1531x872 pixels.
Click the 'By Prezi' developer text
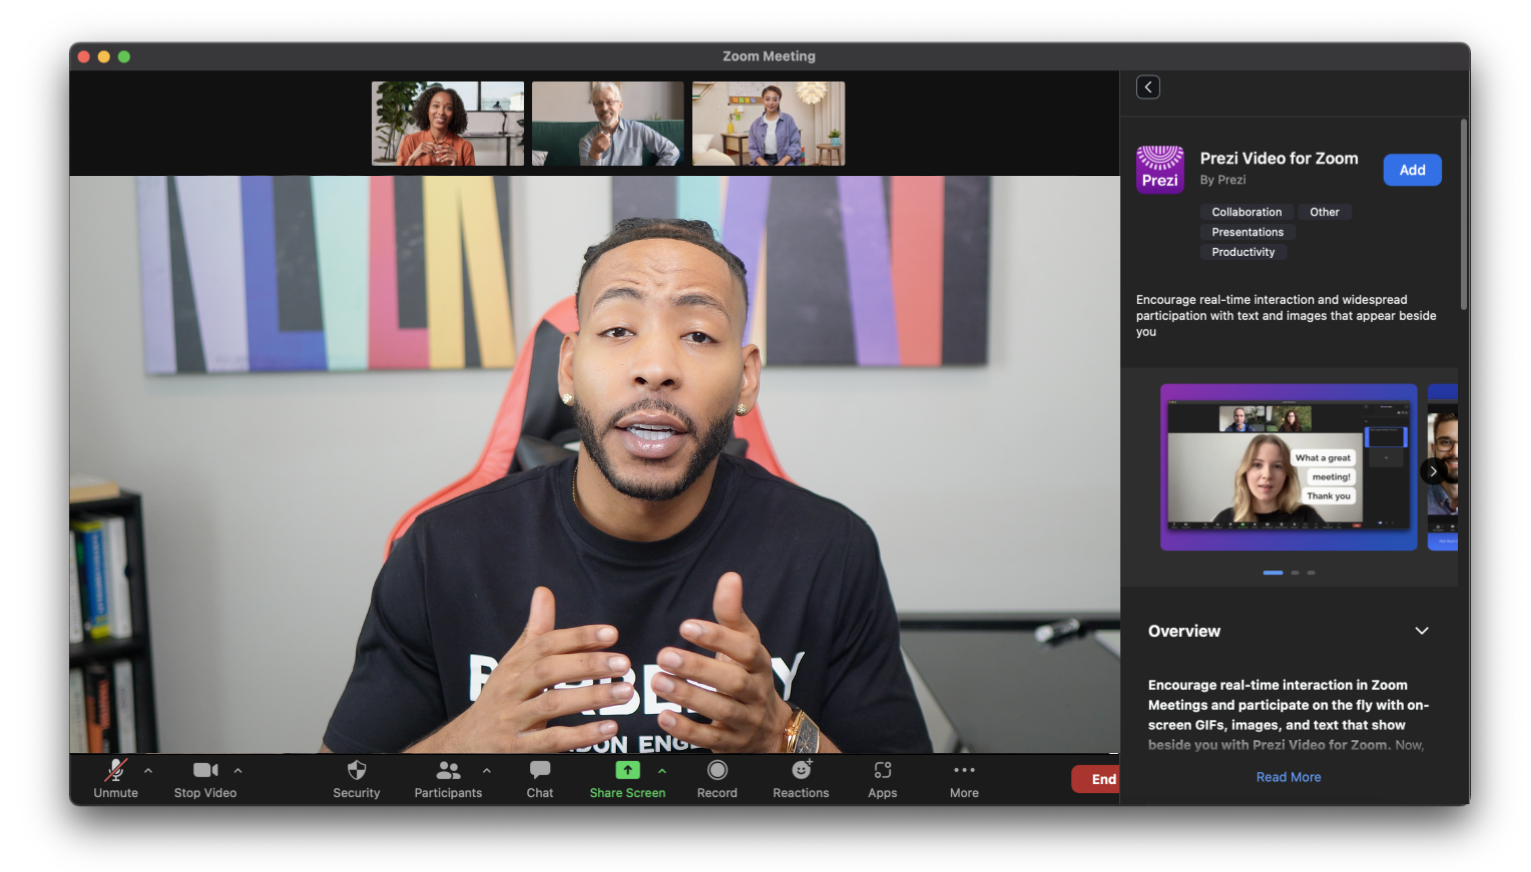(x=1223, y=180)
